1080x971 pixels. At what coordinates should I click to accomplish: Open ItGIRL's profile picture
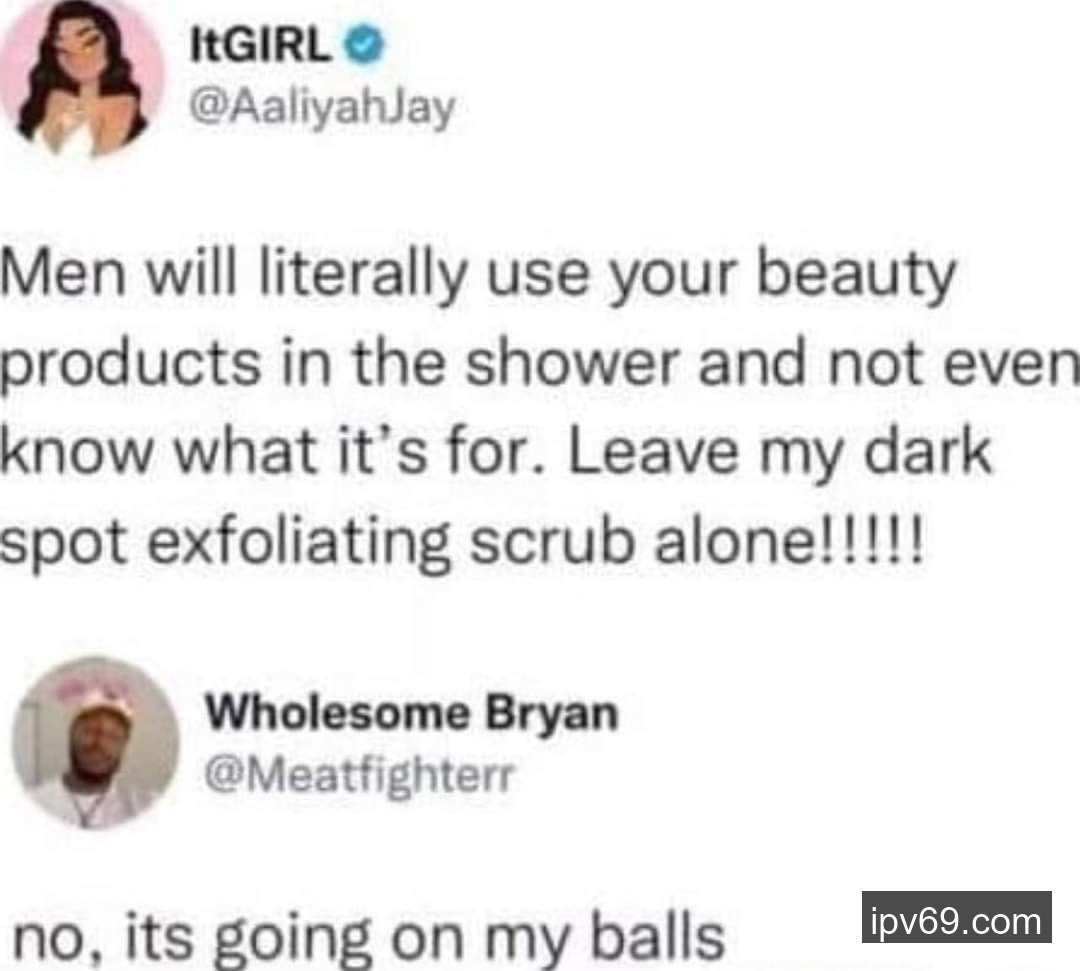click(81, 76)
